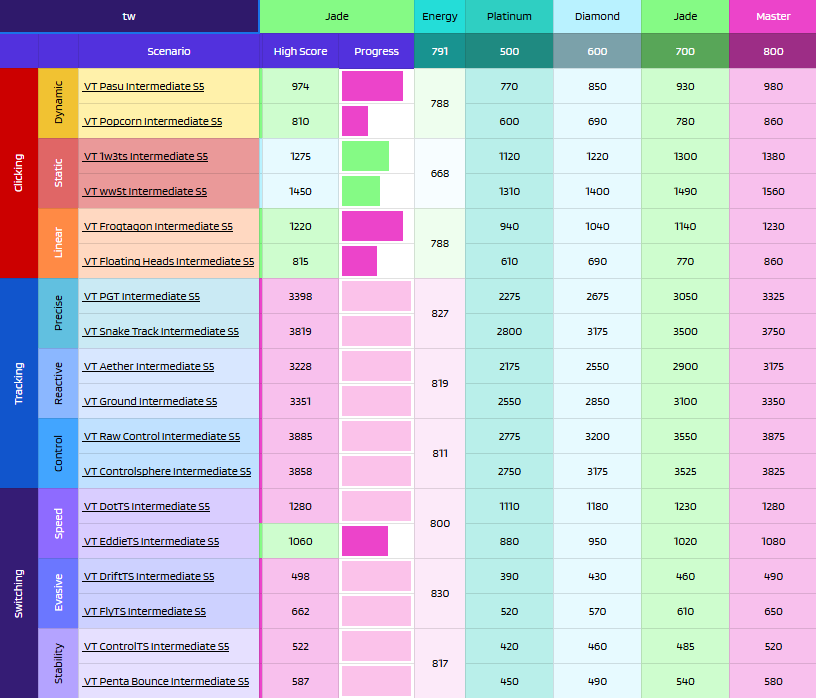Viewport: 816px width, 698px height.
Task: Select the Platinum column header
Action: click(510, 16)
